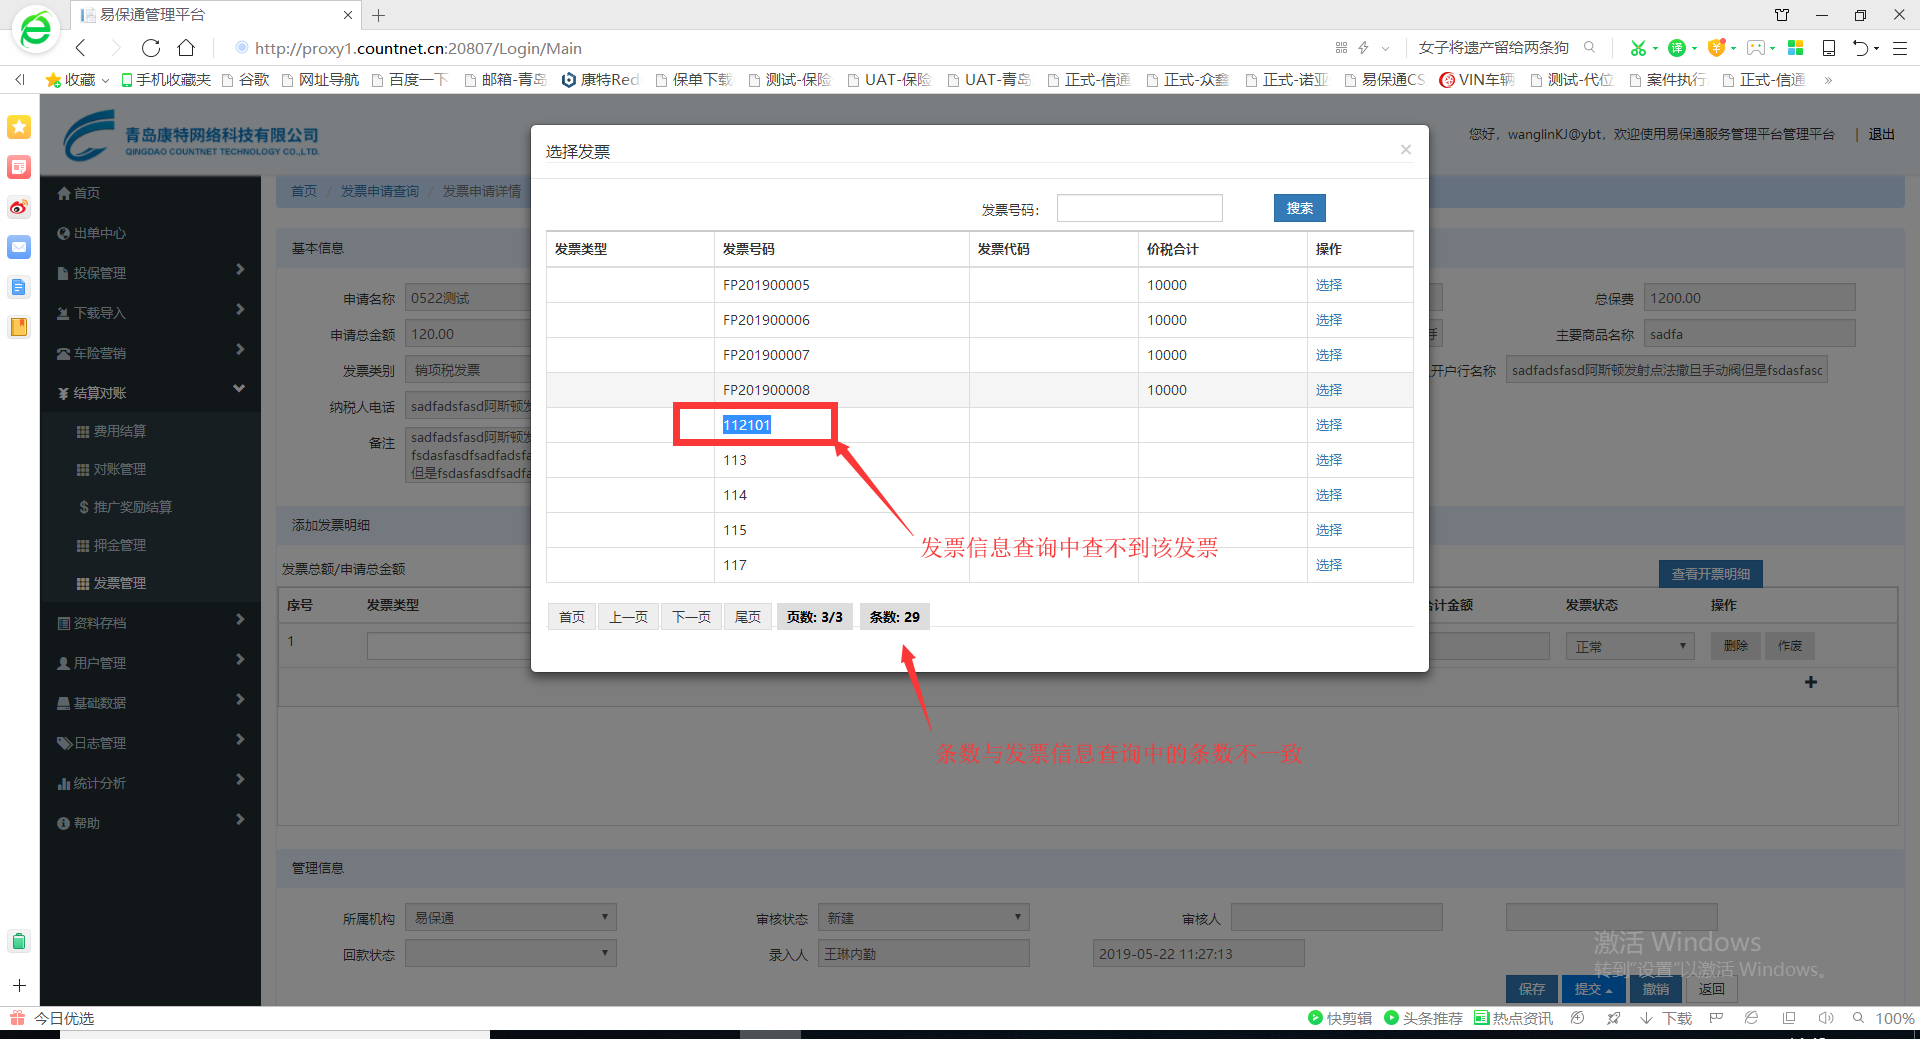Viewport: 1920px width, 1039px height.
Task: Reload the page with the refresh icon
Action: [151, 48]
